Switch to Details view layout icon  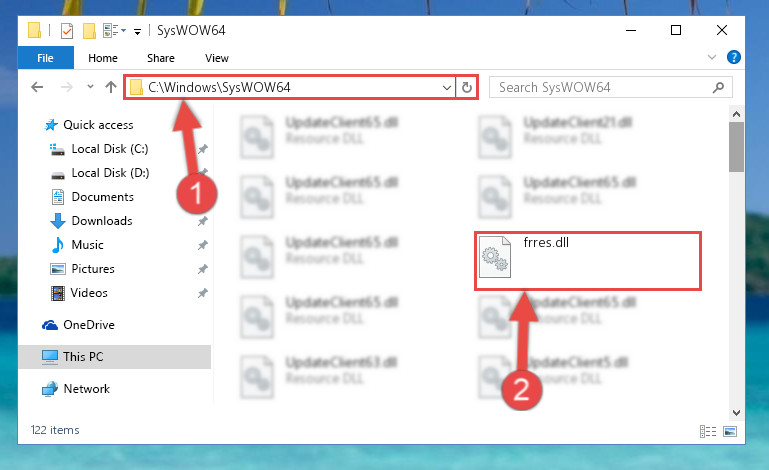point(708,431)
